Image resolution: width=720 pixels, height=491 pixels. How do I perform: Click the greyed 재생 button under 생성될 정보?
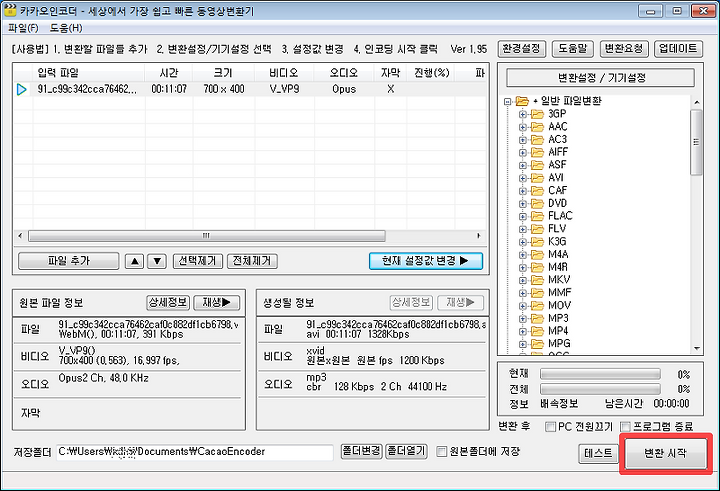pyautogui.click(x=460, y=302)
